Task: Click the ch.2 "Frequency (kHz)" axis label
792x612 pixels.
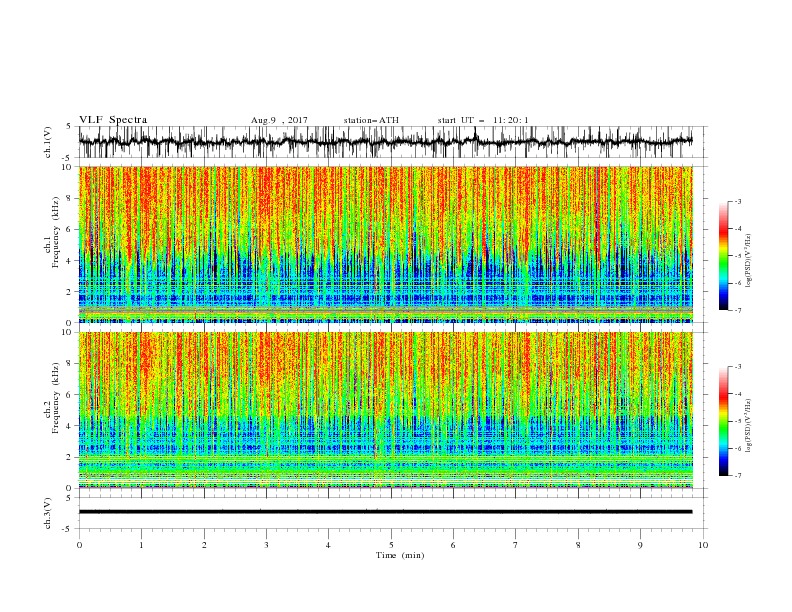Action: pos(56,397)
